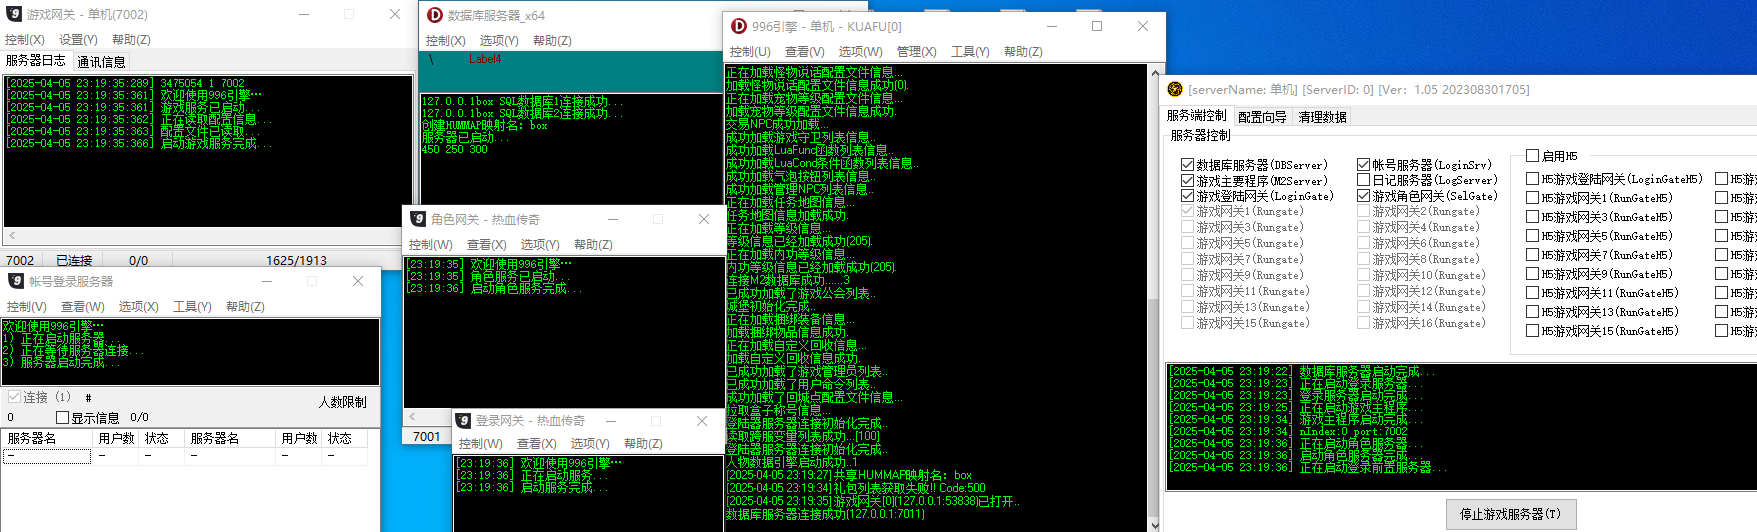This screenshot has height=532, width=1757.
Task: Expand 设置(Y) menu in 游戏网关 window
Action: [78, 39]
